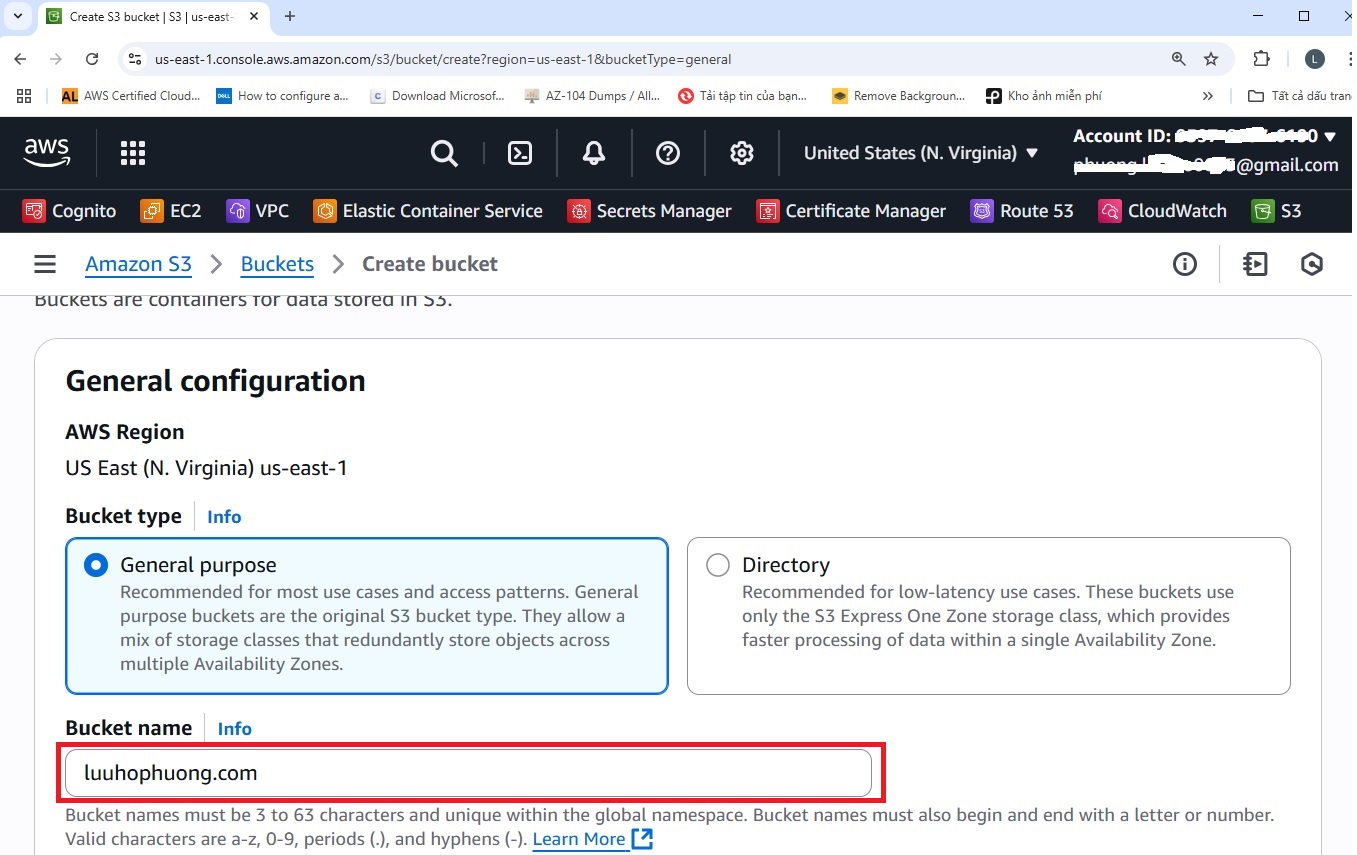Click the Info link beside Bucket type
The height and width of the screenshot is (855, 1357).
224,517
